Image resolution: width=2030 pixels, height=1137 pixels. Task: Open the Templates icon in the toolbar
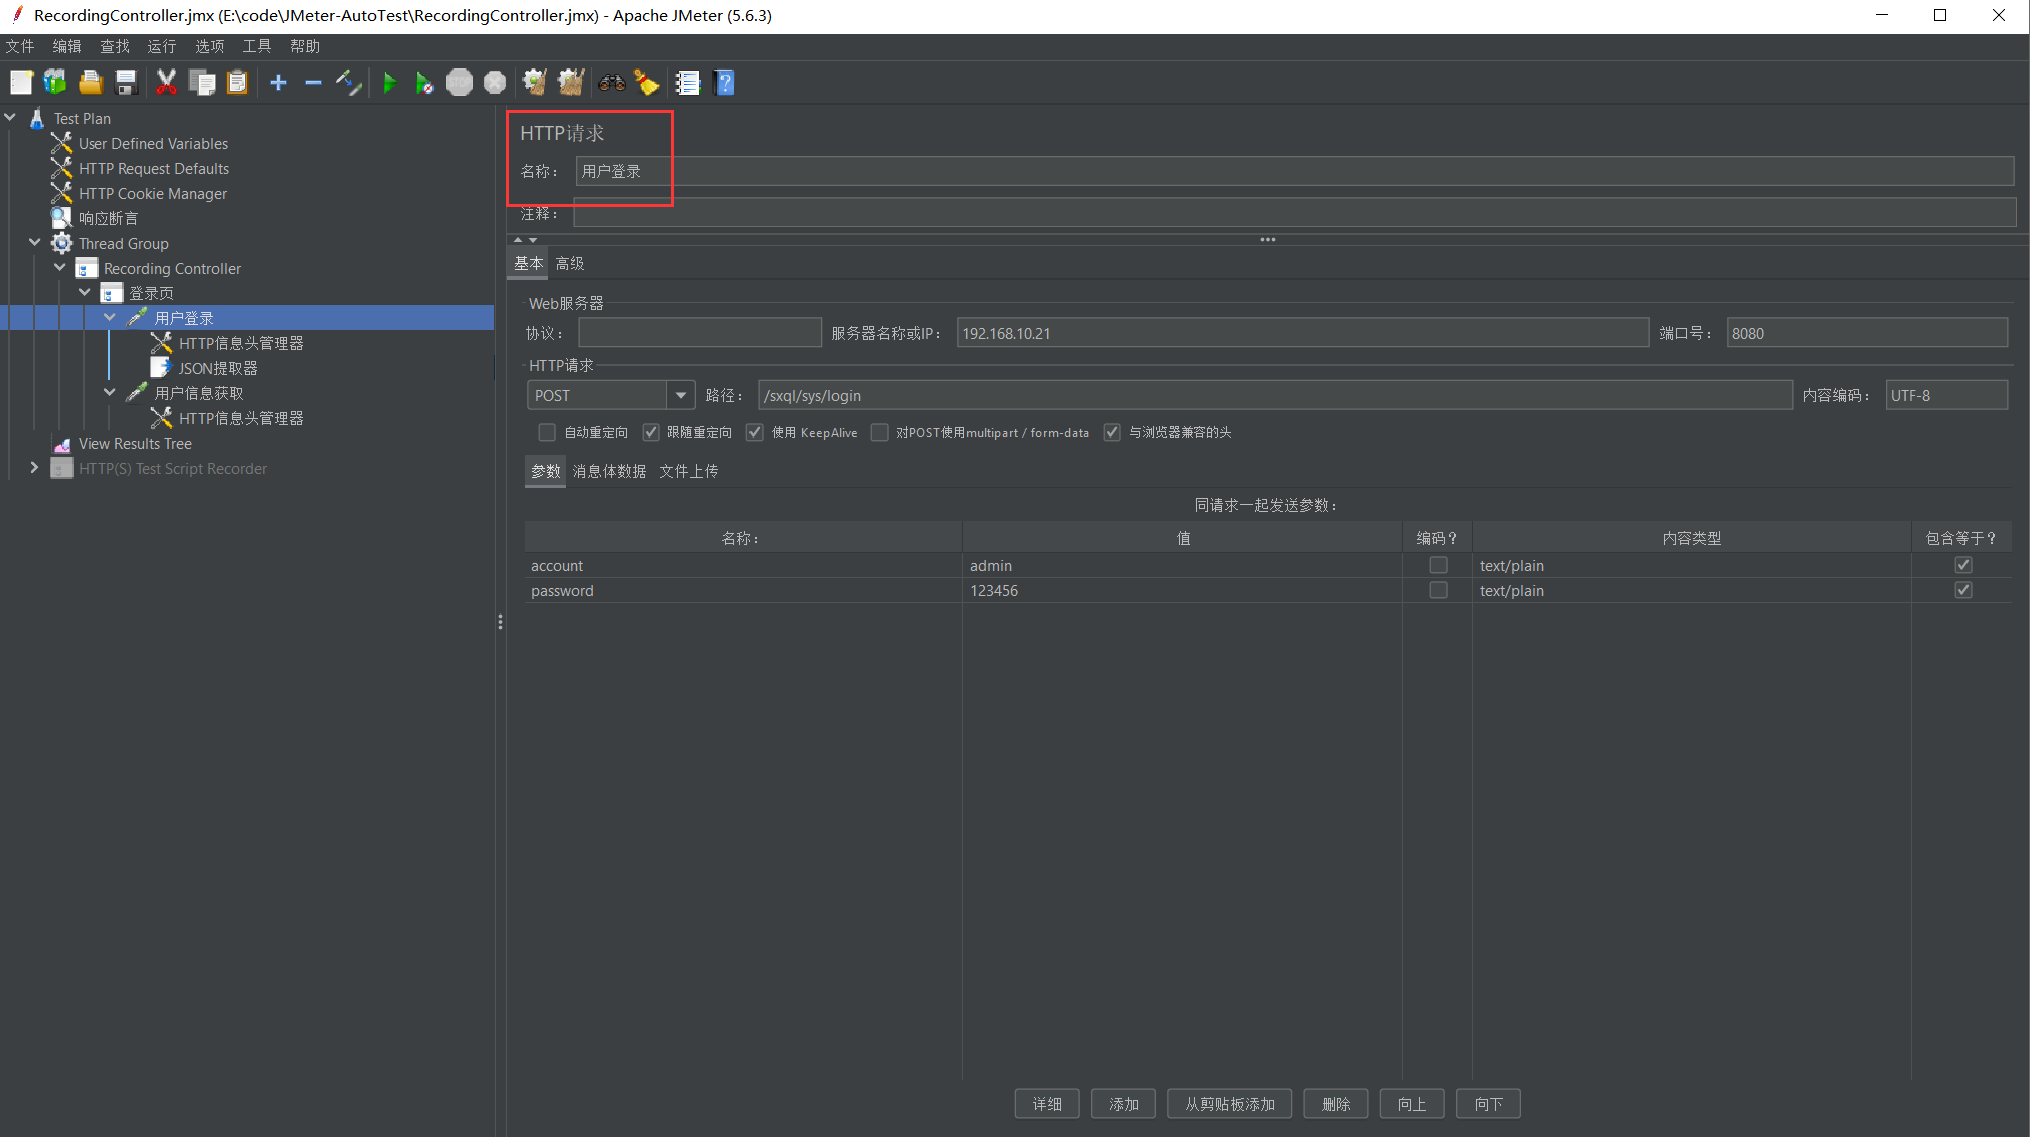pos(55,83)
